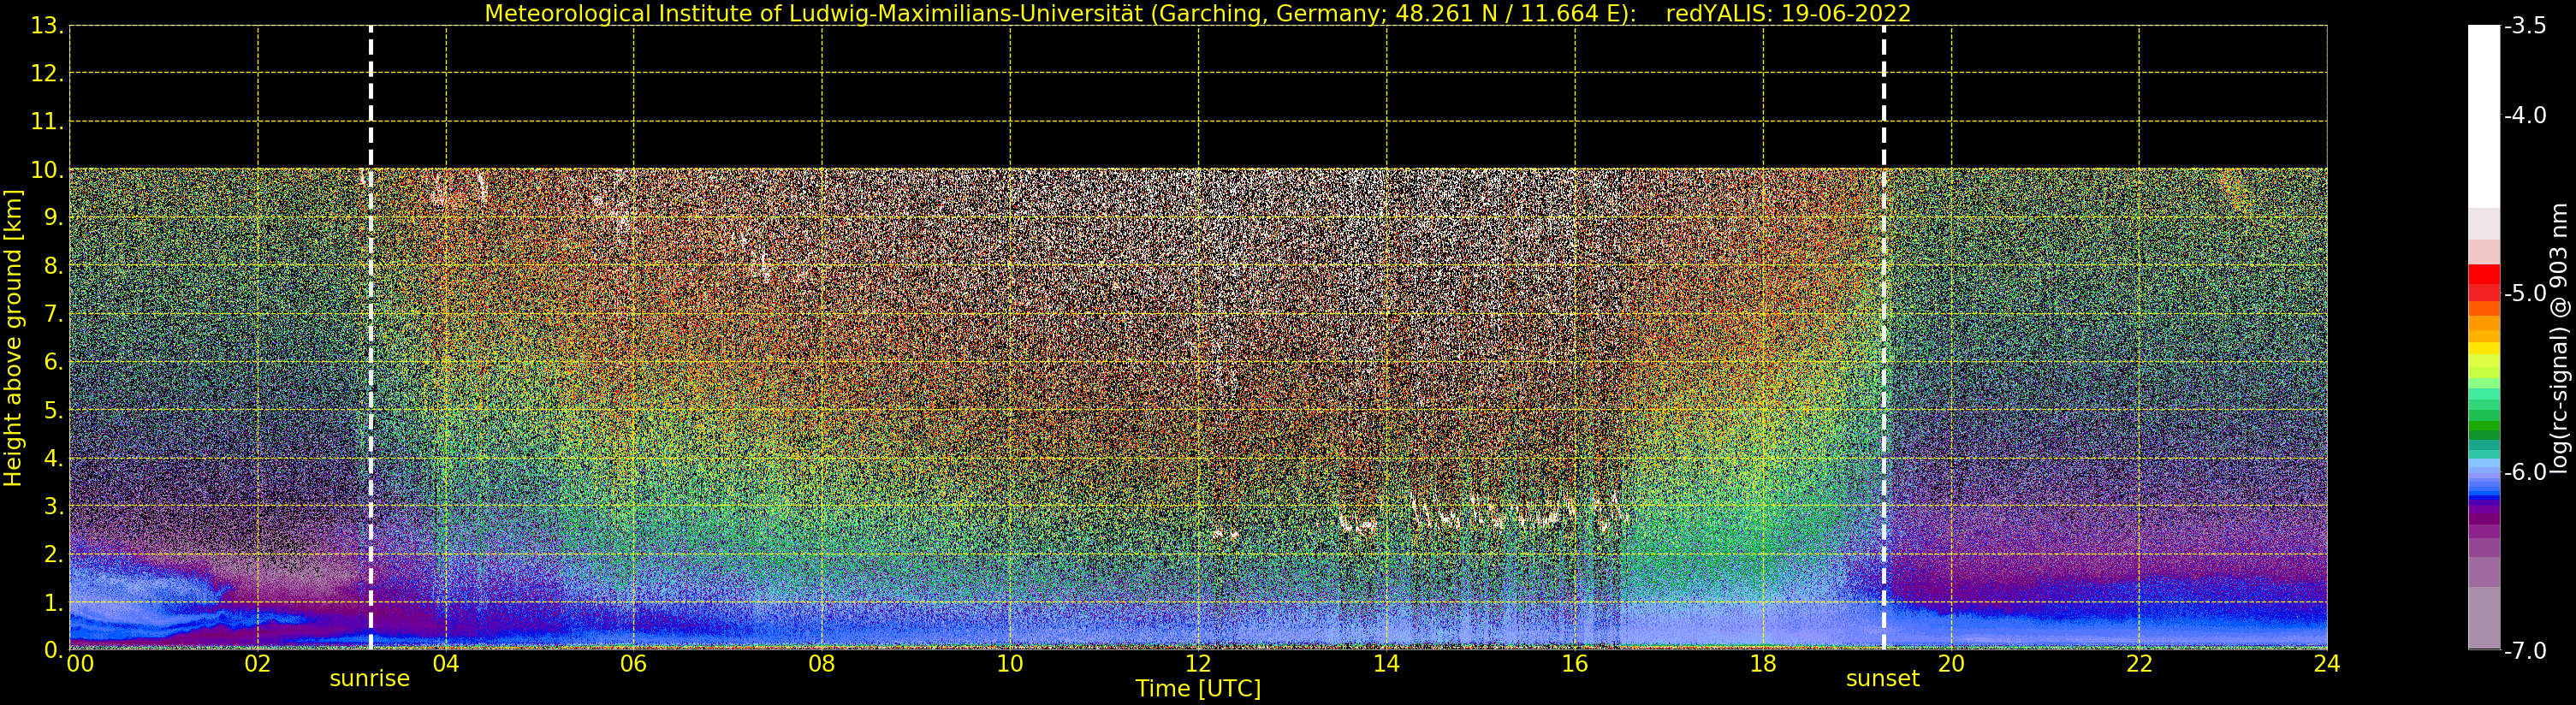
Task: Click the white dashed sunset marker line
Action: (1884, 338)
